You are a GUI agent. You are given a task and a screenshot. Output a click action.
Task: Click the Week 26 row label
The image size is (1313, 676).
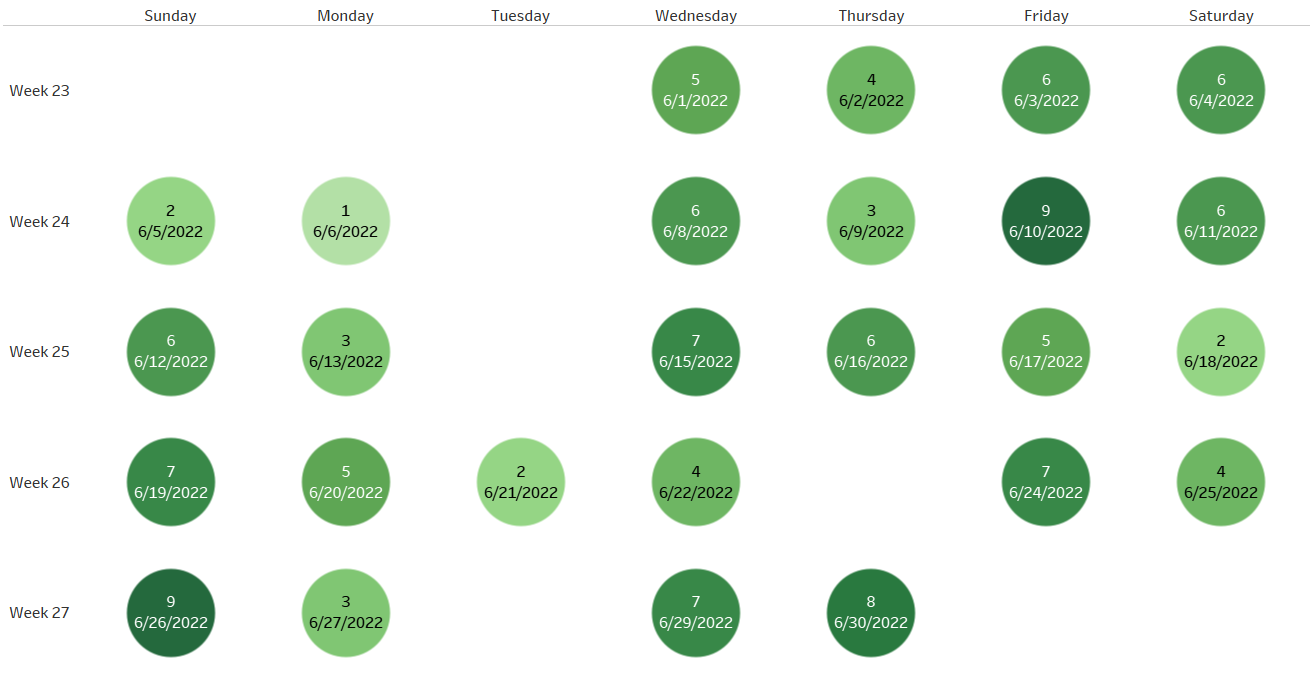coord(40,482)
